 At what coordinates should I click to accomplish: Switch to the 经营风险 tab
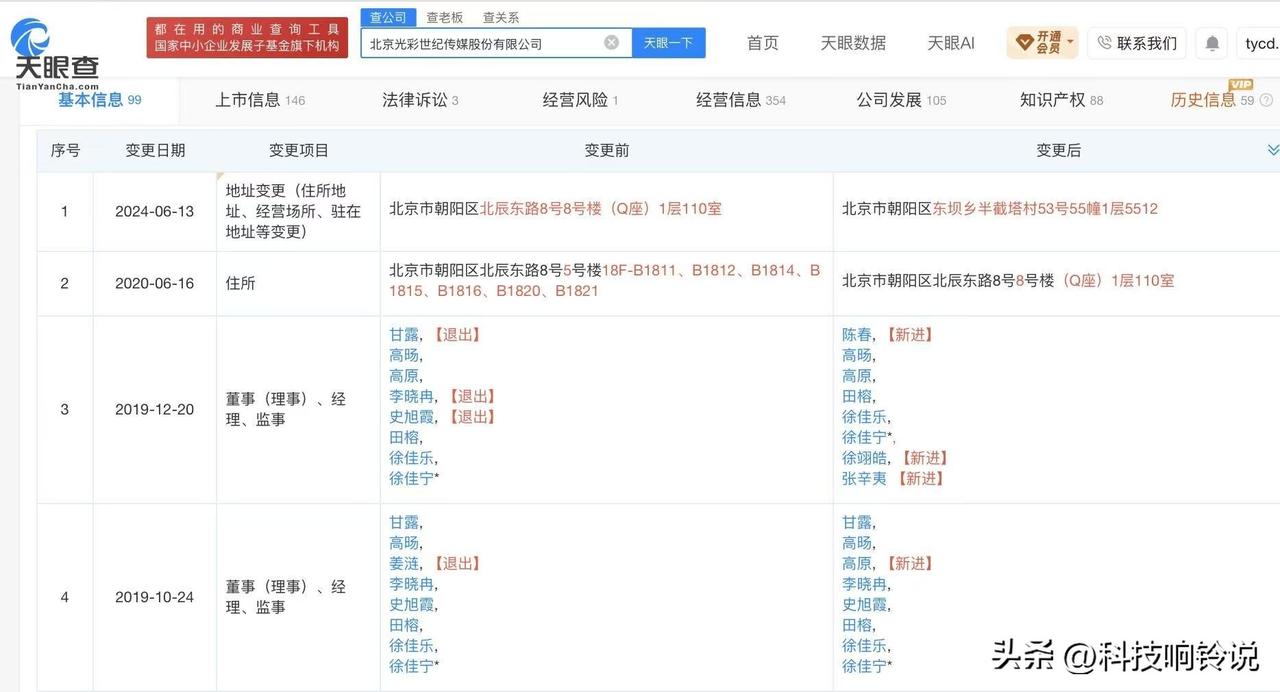[580, 100]
